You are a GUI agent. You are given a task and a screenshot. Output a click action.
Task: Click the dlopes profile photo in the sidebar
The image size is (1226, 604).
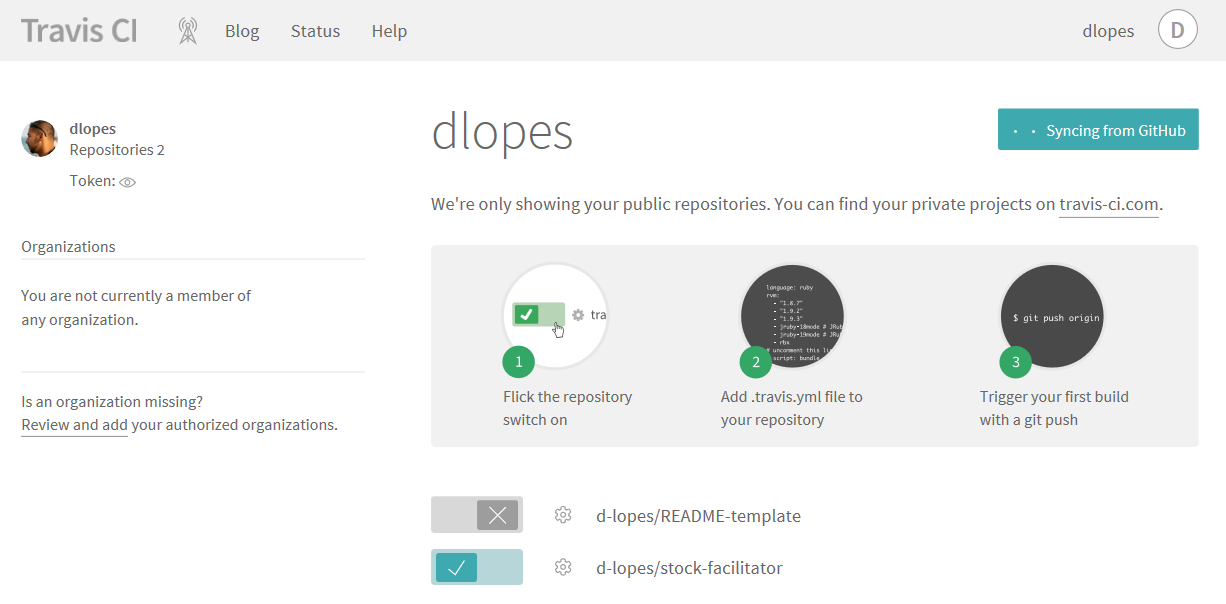point(39,139)
